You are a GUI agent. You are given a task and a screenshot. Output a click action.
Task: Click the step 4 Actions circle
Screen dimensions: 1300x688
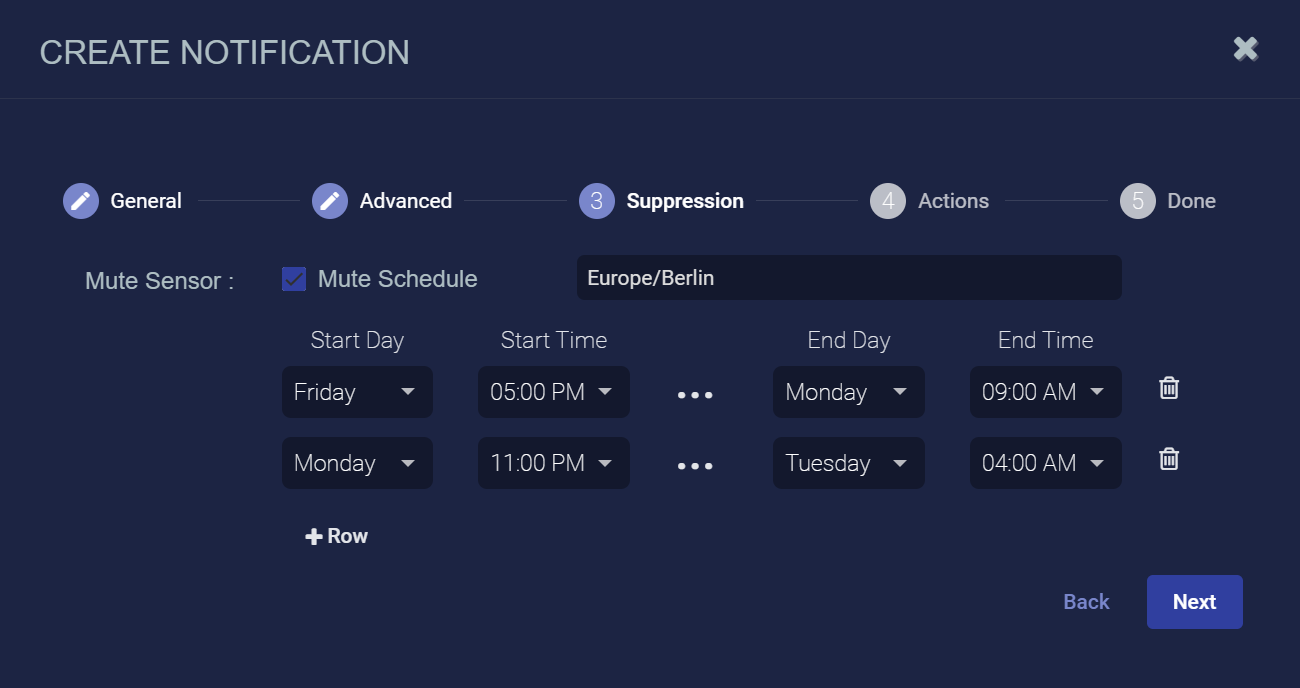tap(888, 201)
